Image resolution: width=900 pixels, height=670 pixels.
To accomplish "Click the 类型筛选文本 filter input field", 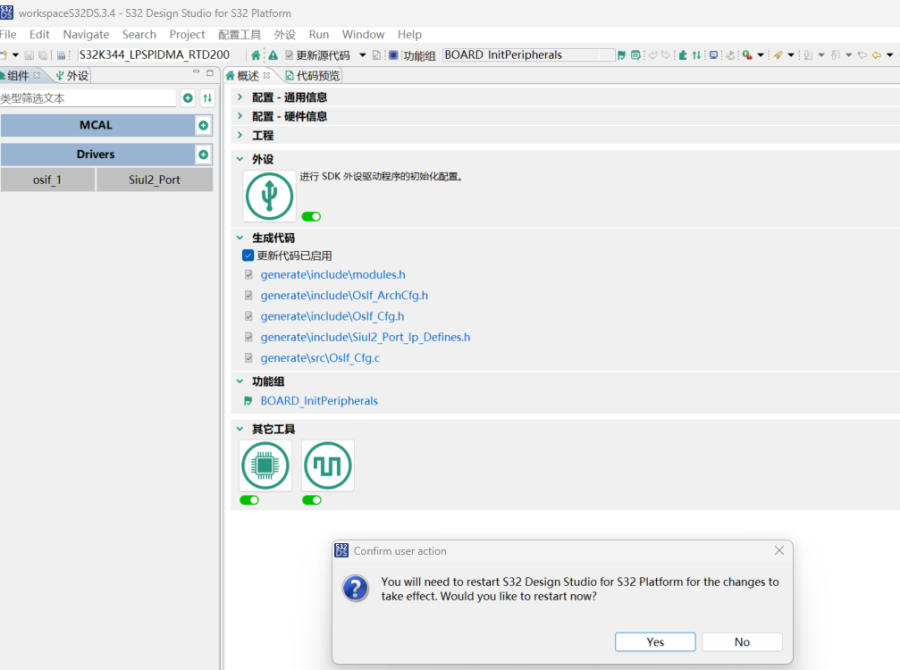I will [x=88, y=98].
